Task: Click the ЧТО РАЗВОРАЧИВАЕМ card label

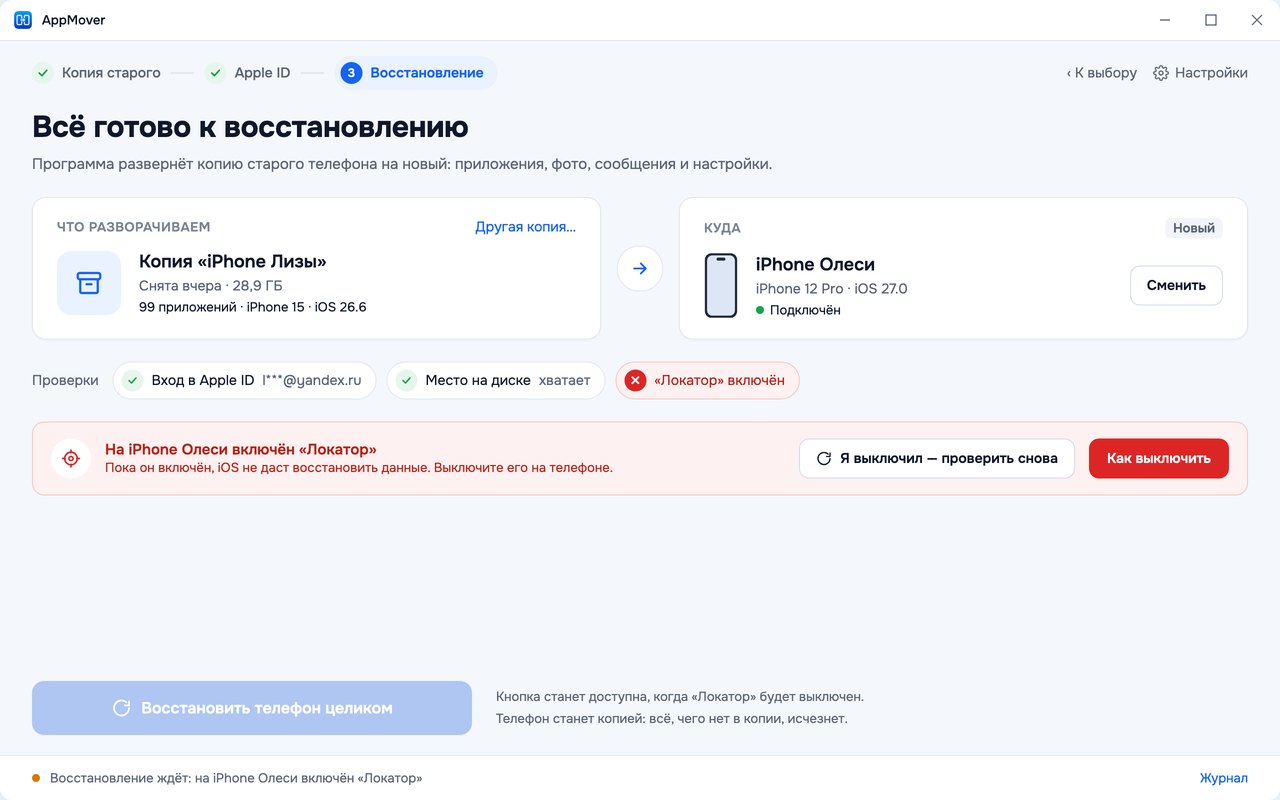Action: coord(134,227)
